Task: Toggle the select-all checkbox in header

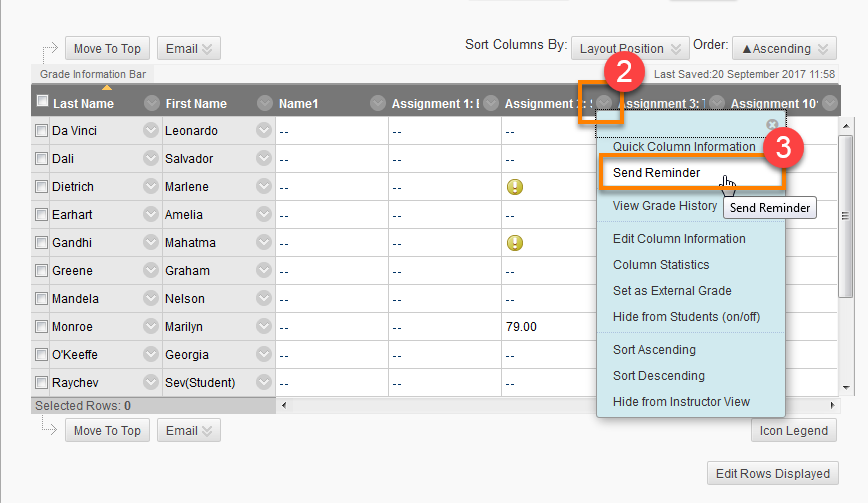Action: point(42,101)
